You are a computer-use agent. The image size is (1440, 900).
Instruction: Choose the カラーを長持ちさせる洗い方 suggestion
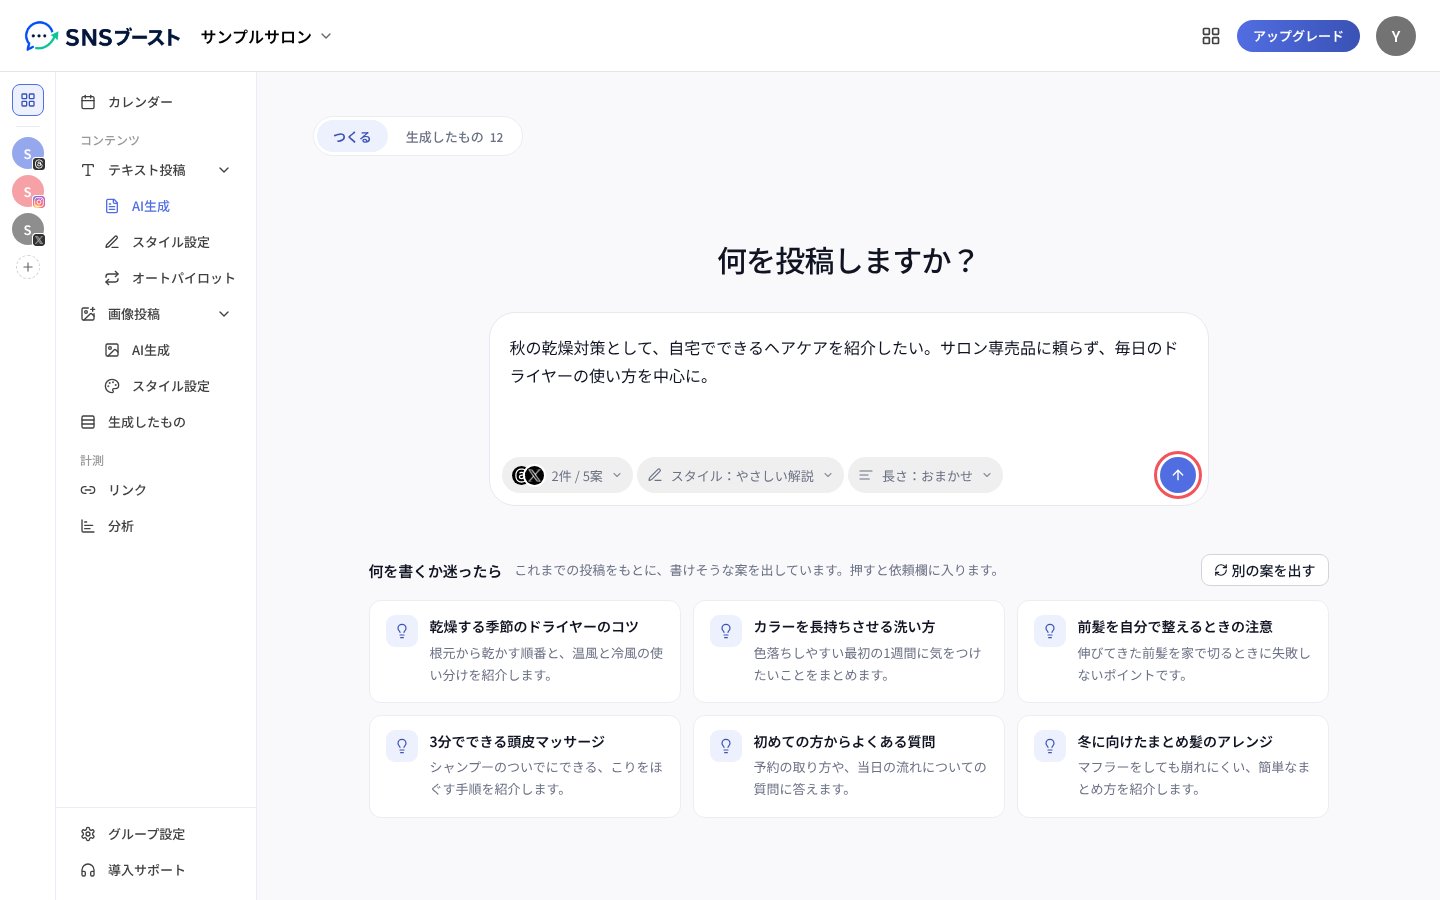point(849,651)
